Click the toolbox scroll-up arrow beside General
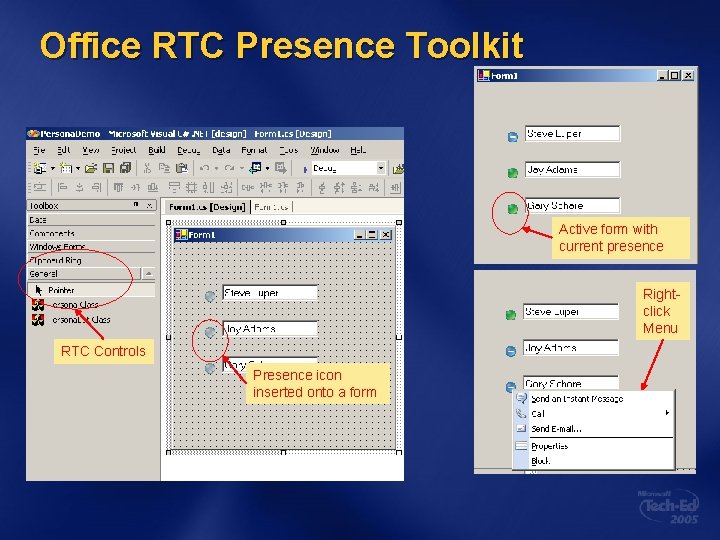720x540 pixels. (149, 274)
